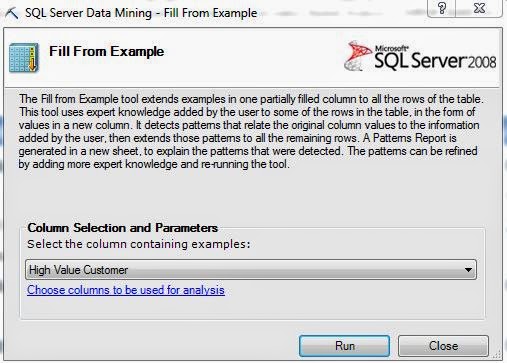Open help with the question mark button

(442, 8)
